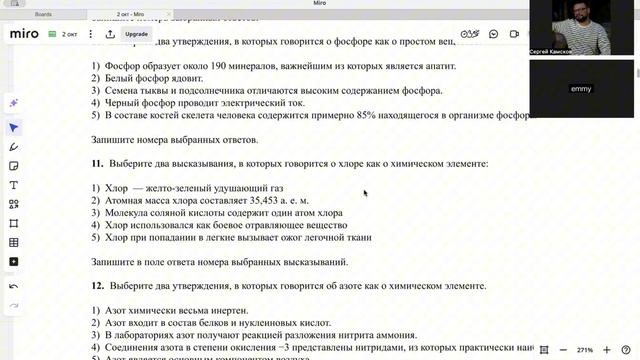
Task: Click 'Запишите номера выбранных ответов.' text
Action: (175, 140)
